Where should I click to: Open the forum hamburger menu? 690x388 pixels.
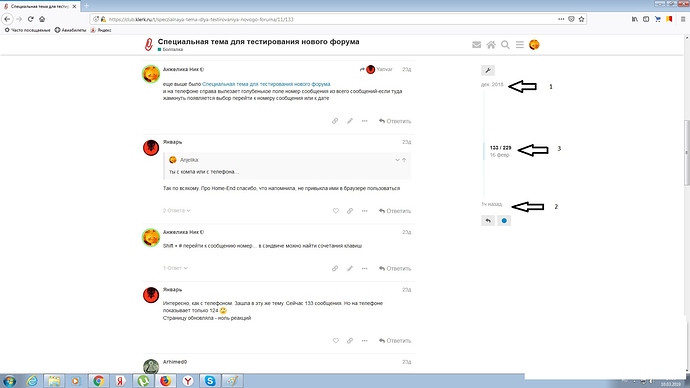pyautogui.click(x=520, y=45)
